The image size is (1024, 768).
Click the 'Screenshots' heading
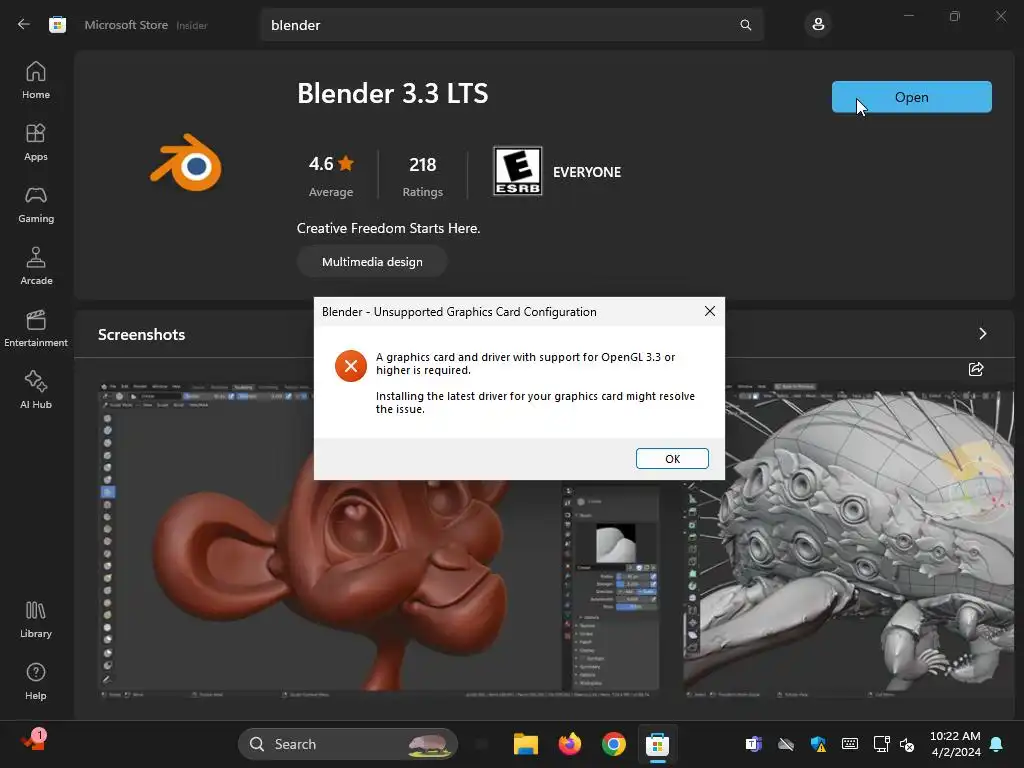pyautogui.click(x=142, y=334)
